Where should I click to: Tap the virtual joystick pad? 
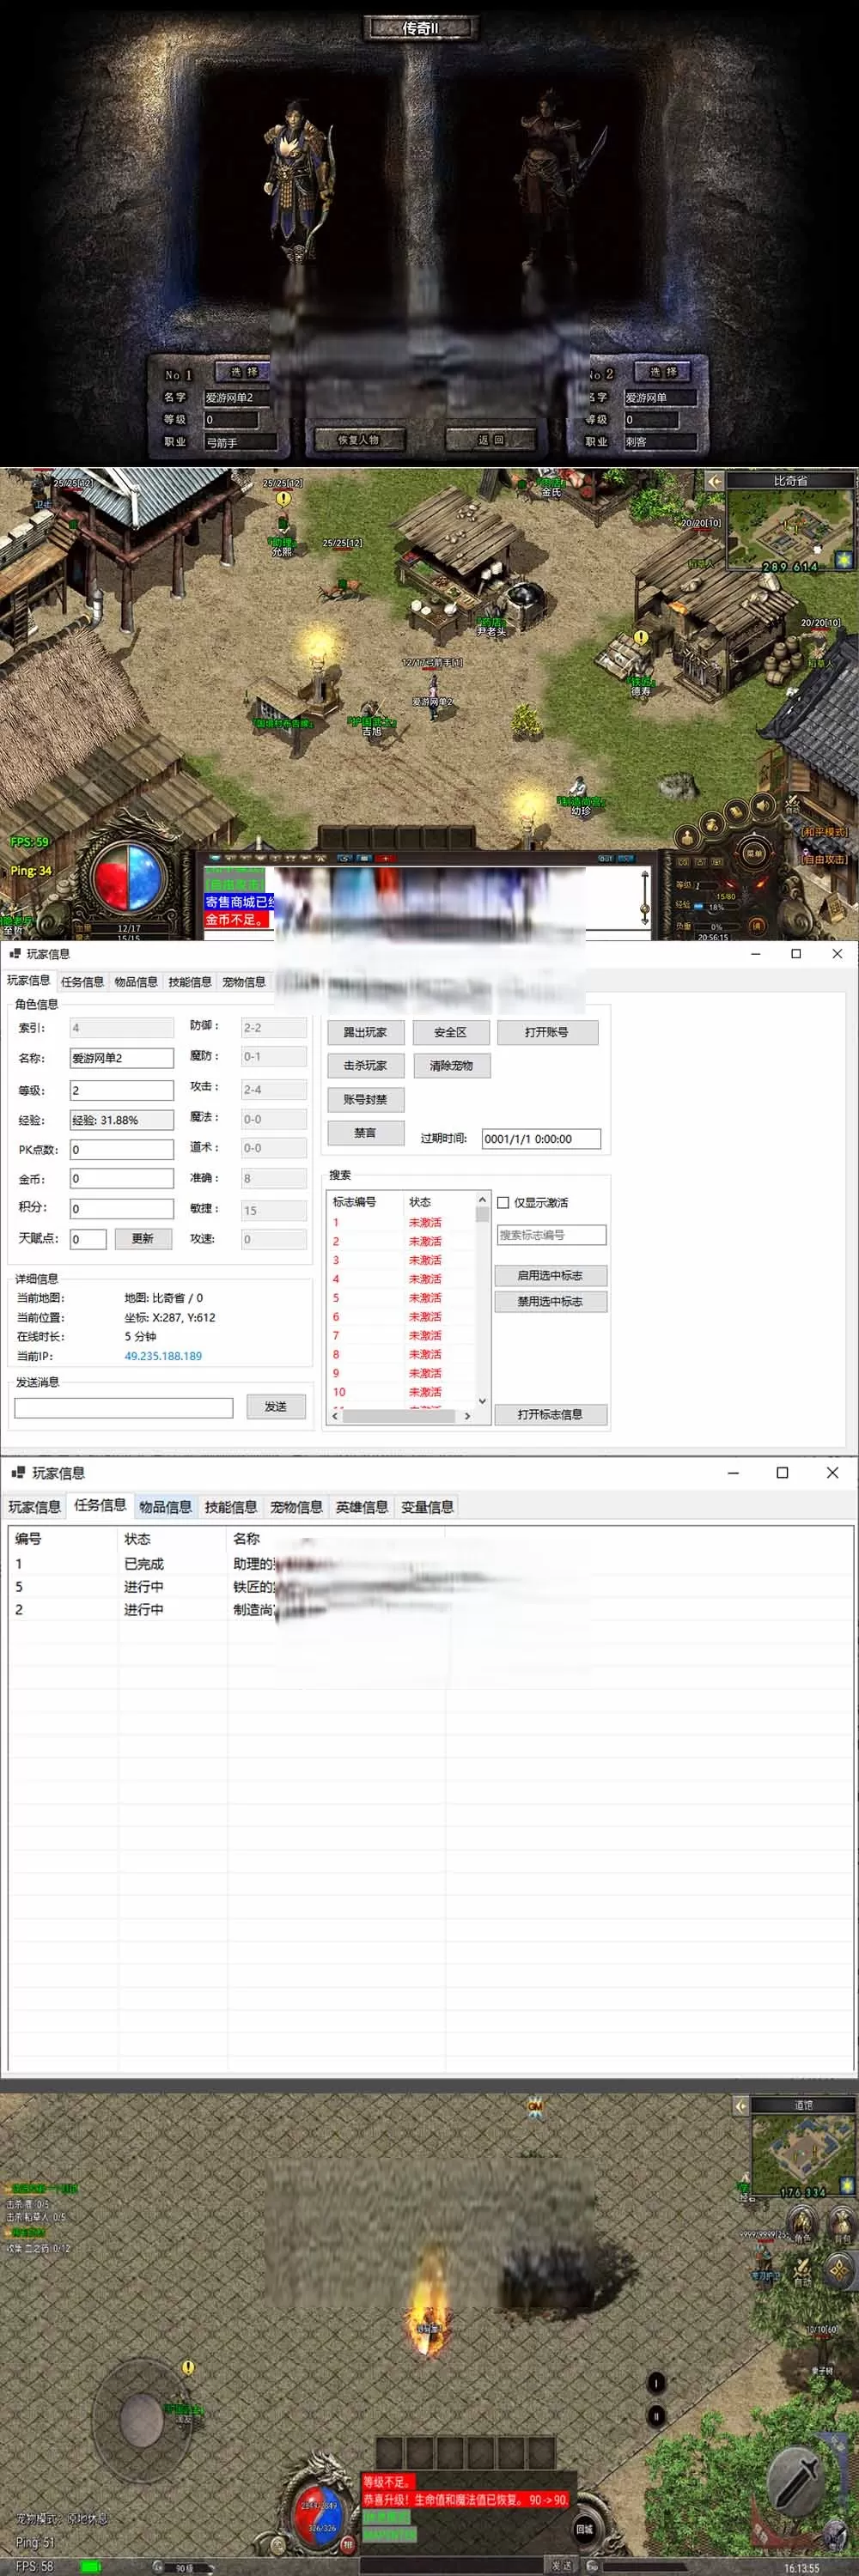[142, 2420]
